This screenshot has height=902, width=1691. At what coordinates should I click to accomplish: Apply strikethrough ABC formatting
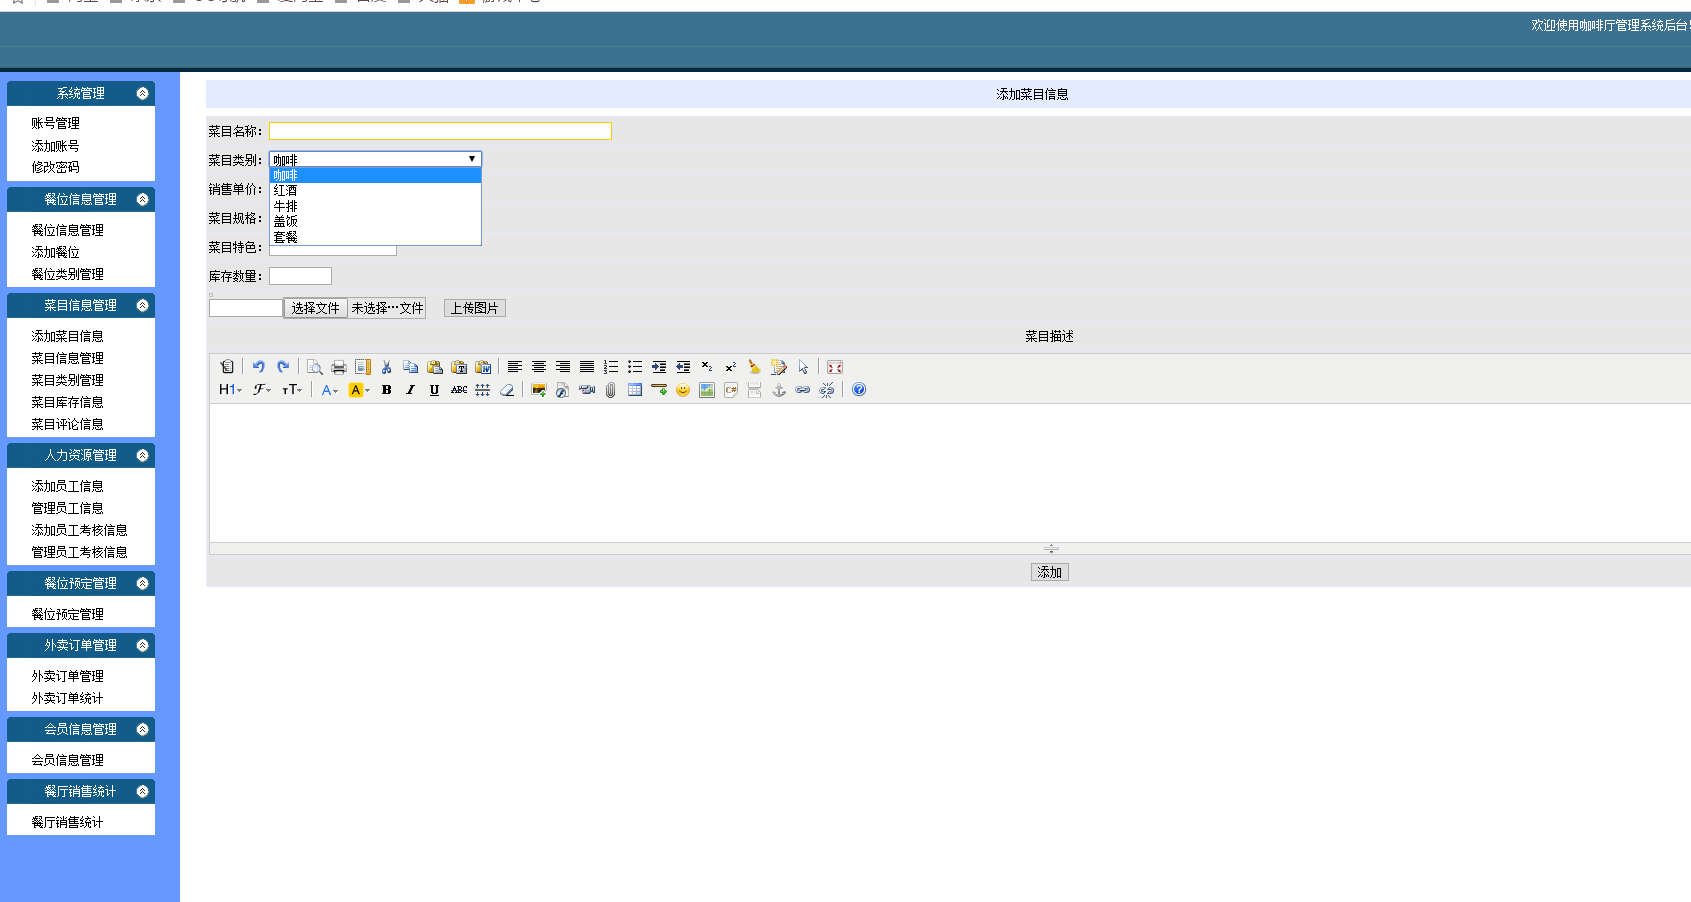coord(459,390)
